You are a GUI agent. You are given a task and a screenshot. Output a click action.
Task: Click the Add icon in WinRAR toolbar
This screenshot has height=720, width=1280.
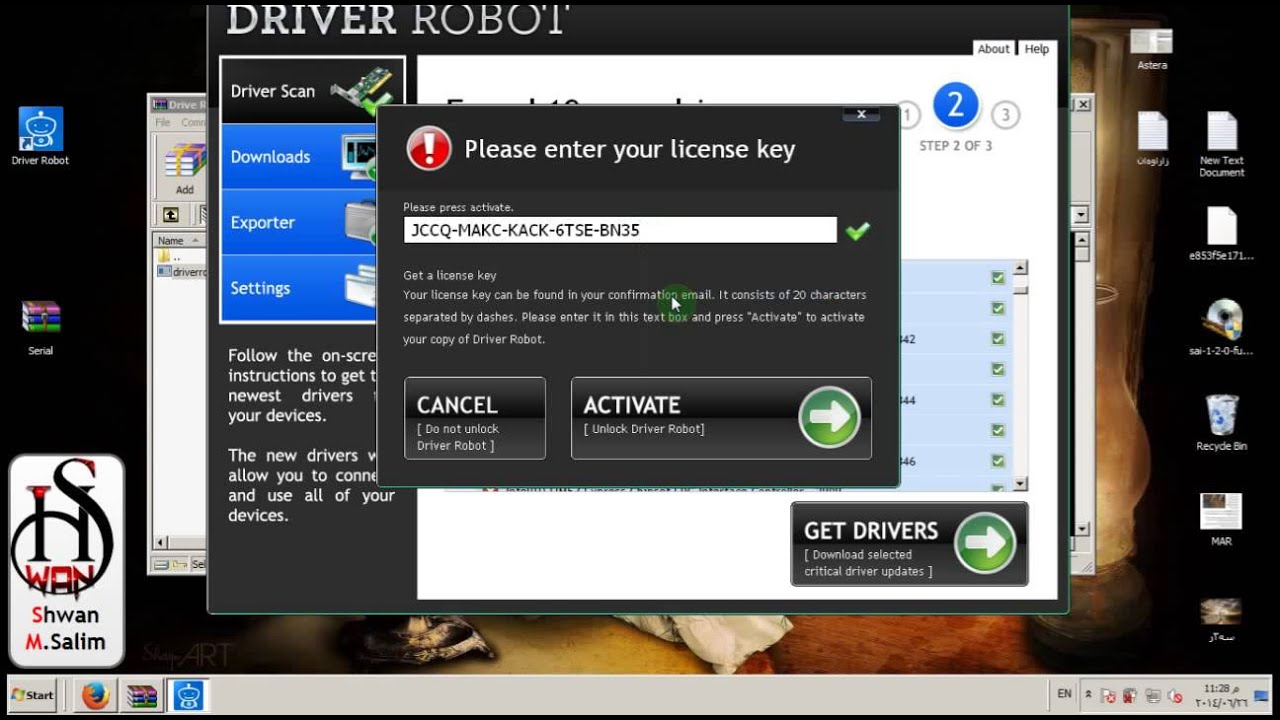point(185,168)
